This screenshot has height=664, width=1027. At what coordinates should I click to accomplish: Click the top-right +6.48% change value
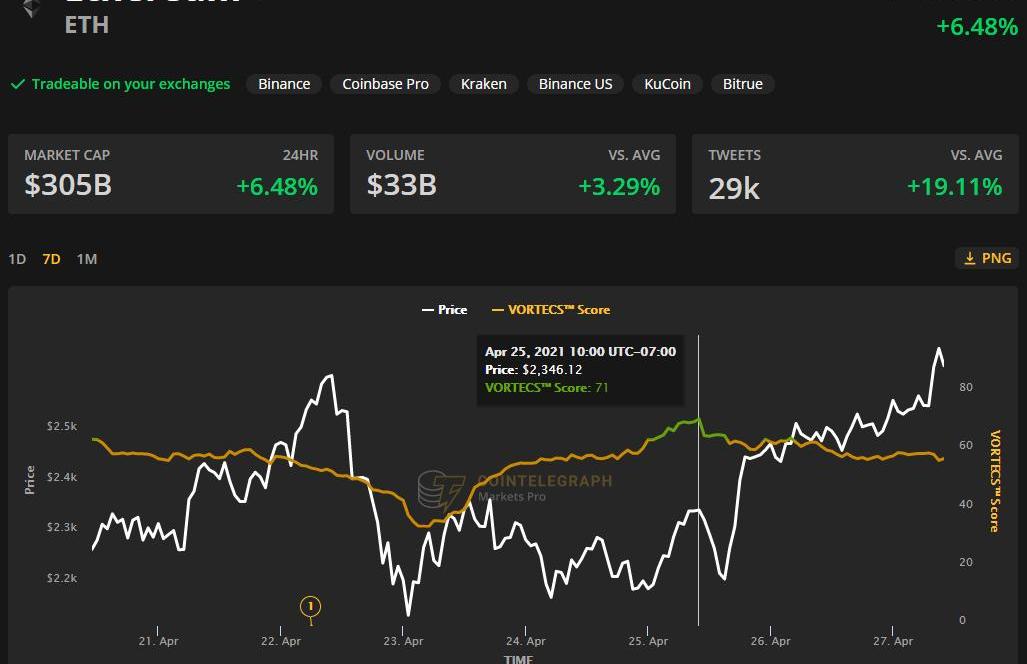(977, 27)
